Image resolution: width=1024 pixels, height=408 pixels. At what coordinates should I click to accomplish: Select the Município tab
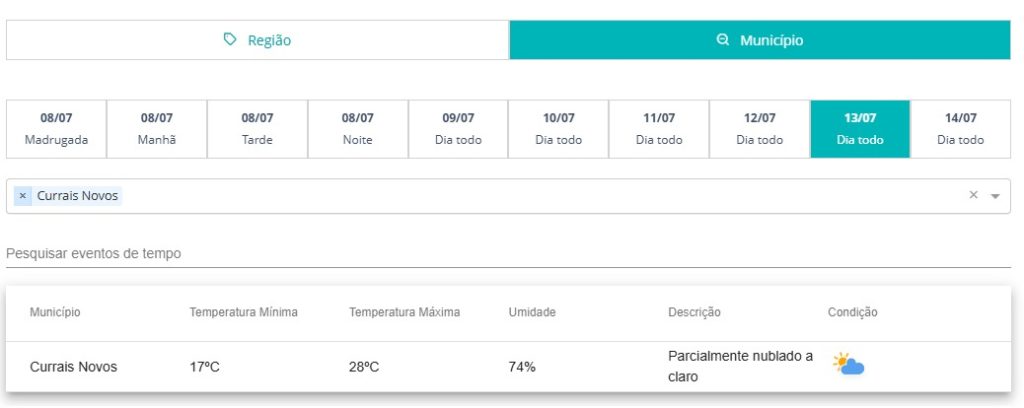click(760, 40)
